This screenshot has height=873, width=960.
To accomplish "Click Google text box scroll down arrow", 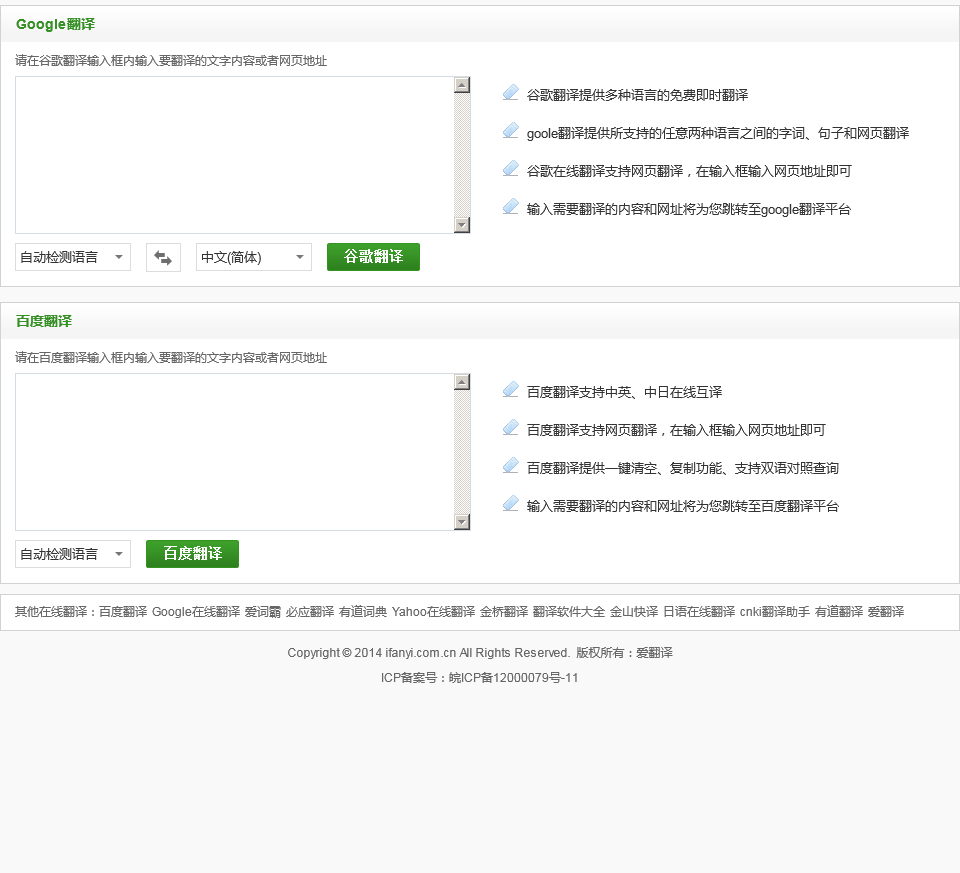I will point(462,225).
